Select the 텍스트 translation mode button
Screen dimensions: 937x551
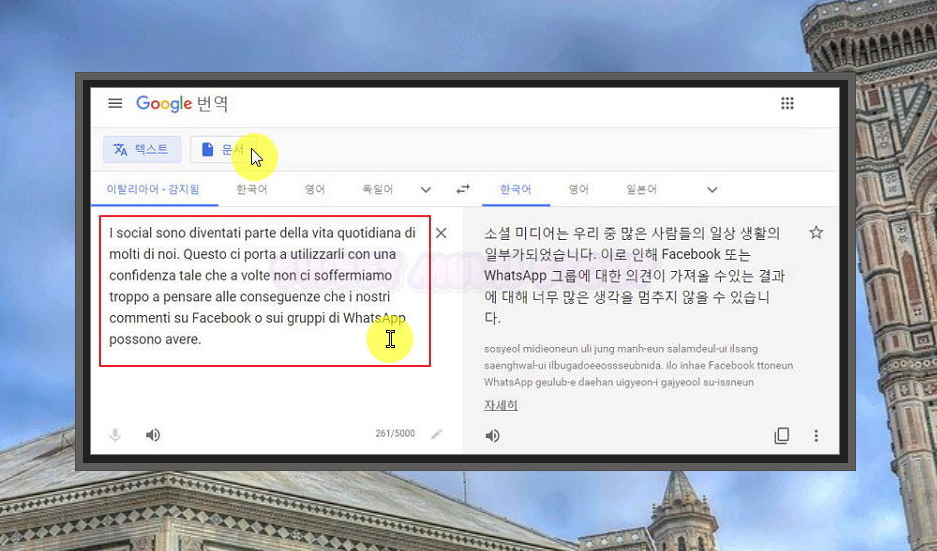point(142,149)
